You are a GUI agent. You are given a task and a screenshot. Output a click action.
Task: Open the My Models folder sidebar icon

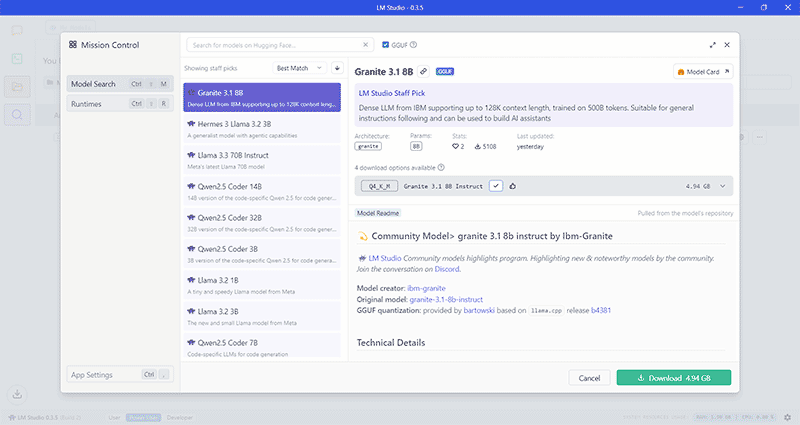(17, 87)
